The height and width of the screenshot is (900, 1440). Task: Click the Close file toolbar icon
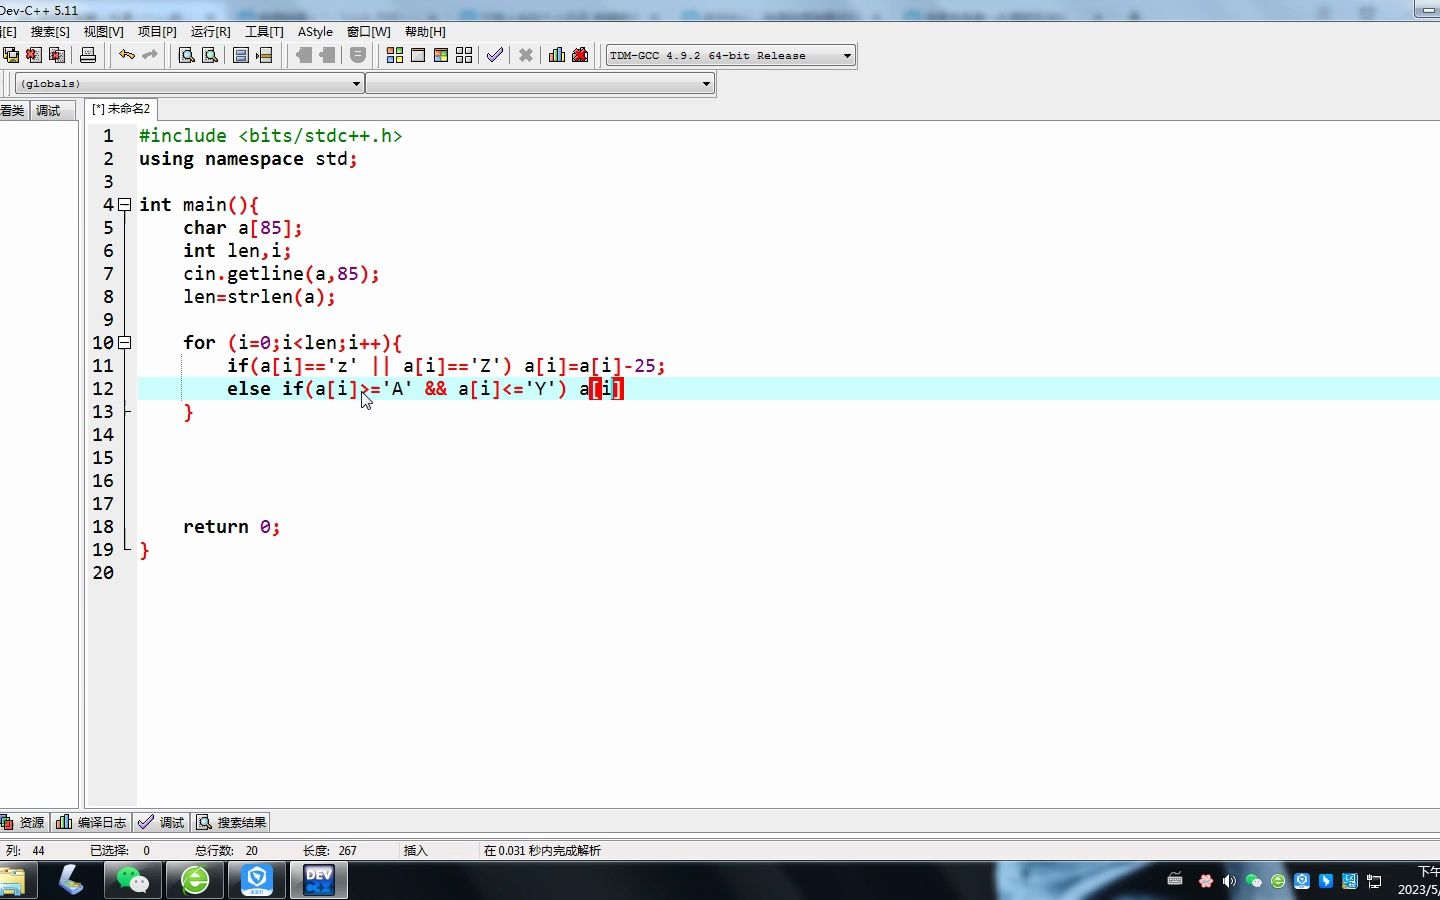pos(34,55)
